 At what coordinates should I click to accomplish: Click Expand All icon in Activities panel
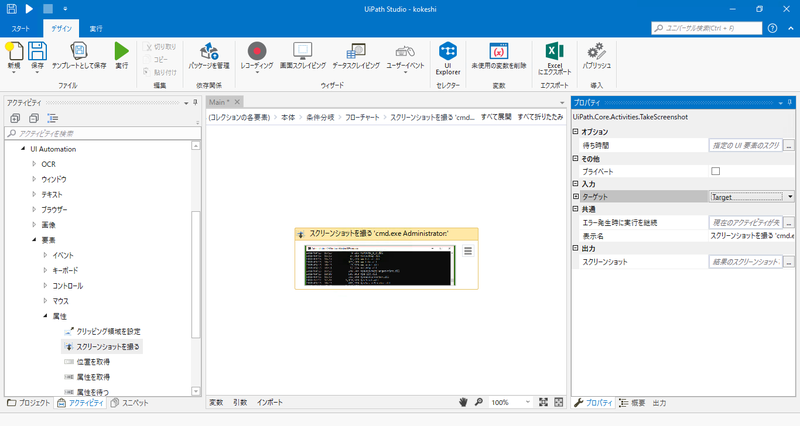(x=15, y=118)
